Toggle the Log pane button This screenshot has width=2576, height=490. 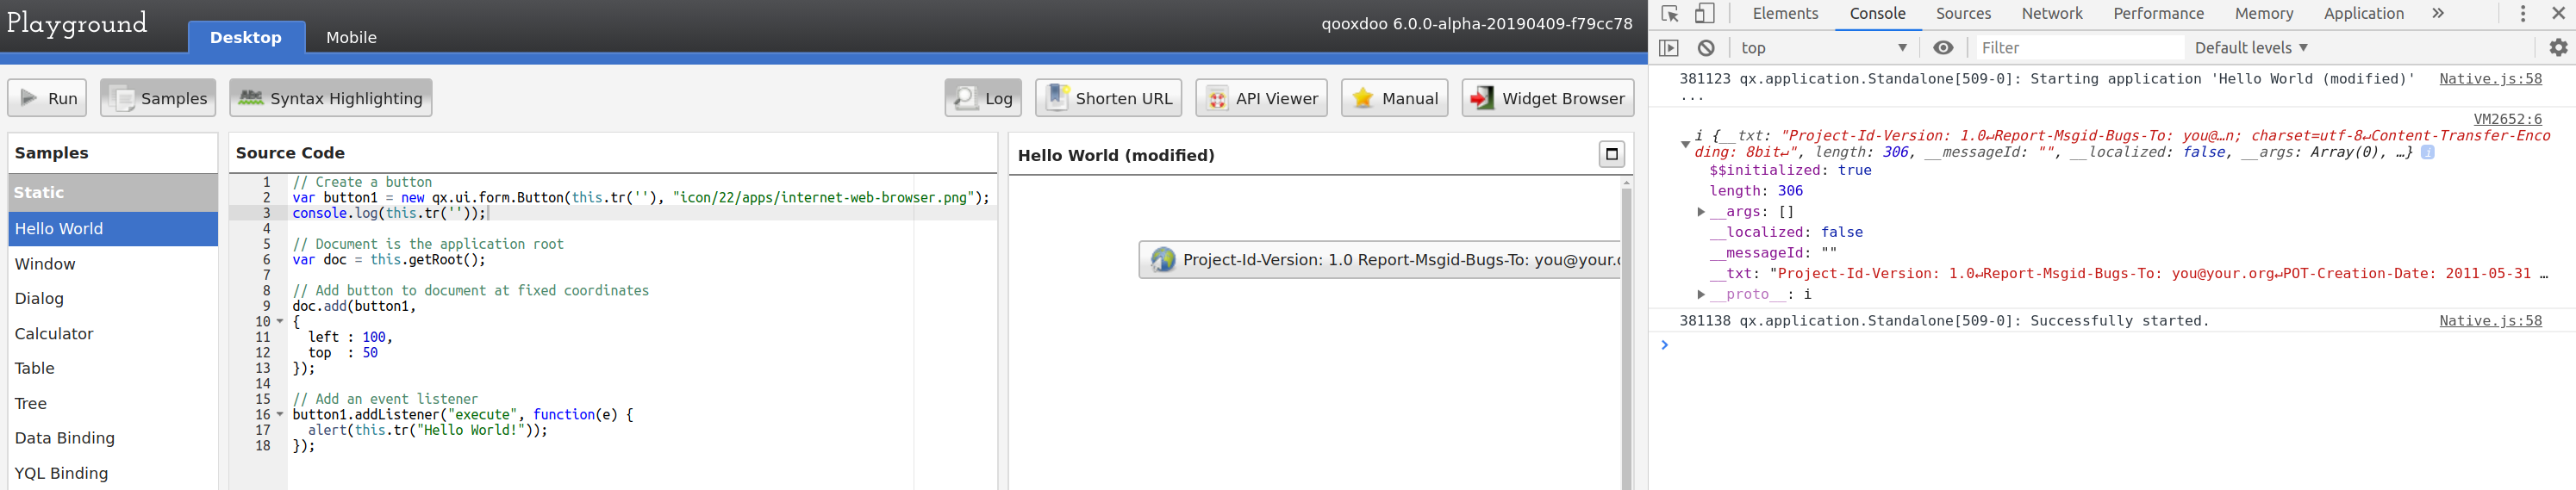click(x=983, y=98)
